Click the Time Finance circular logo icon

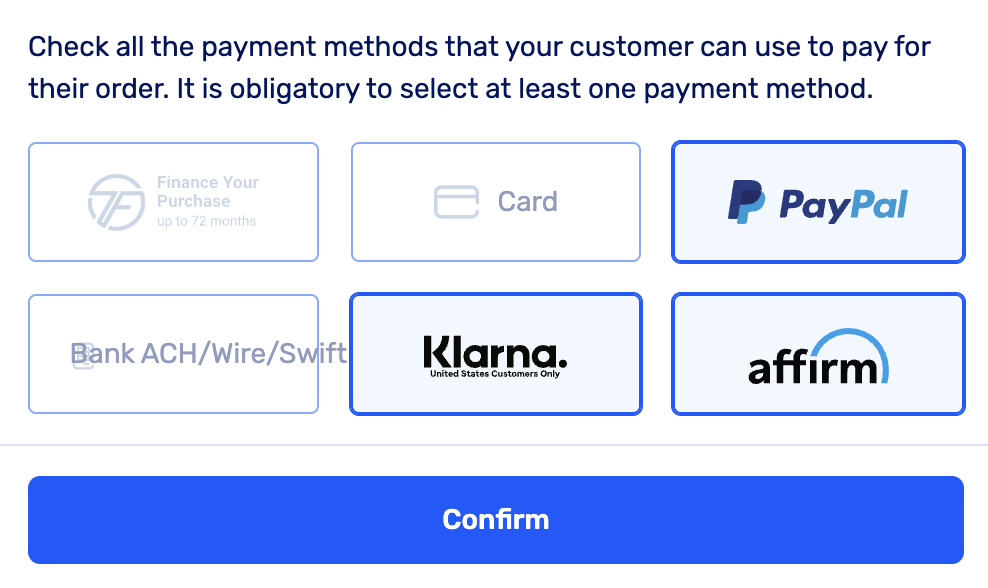(x=117, y=202)
